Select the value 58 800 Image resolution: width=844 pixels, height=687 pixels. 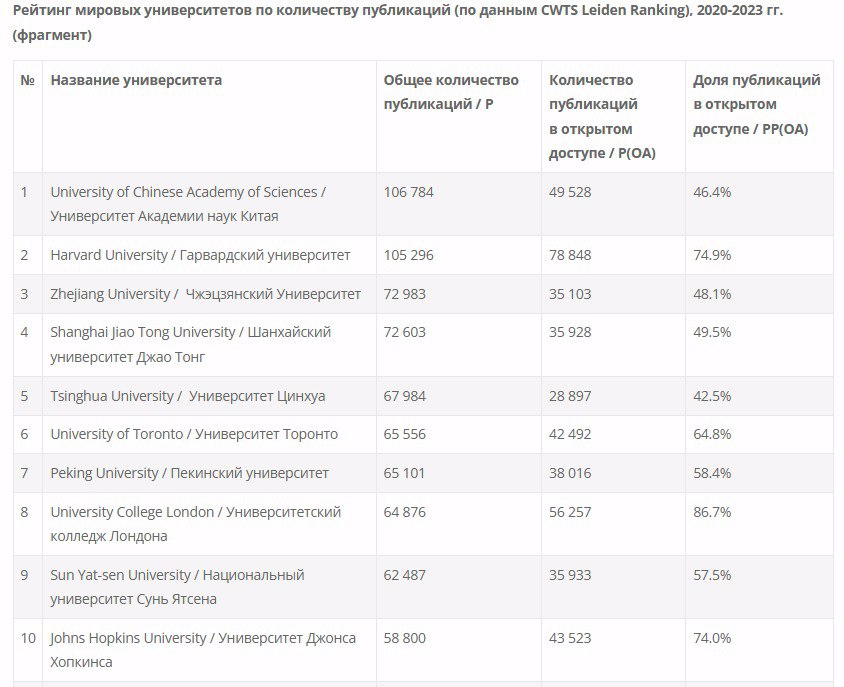click(x=405, y=638)
